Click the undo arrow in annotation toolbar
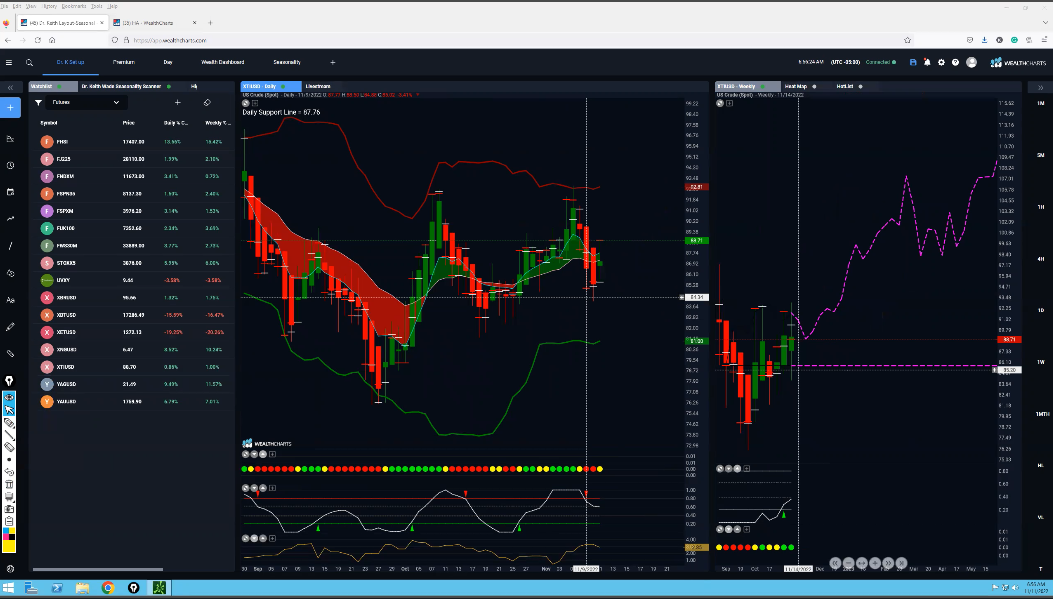Screen dimensions: 1053x599 9,472
